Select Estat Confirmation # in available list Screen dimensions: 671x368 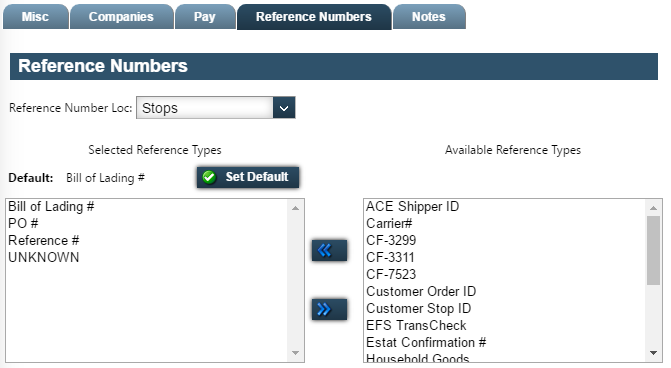point(426,343)
